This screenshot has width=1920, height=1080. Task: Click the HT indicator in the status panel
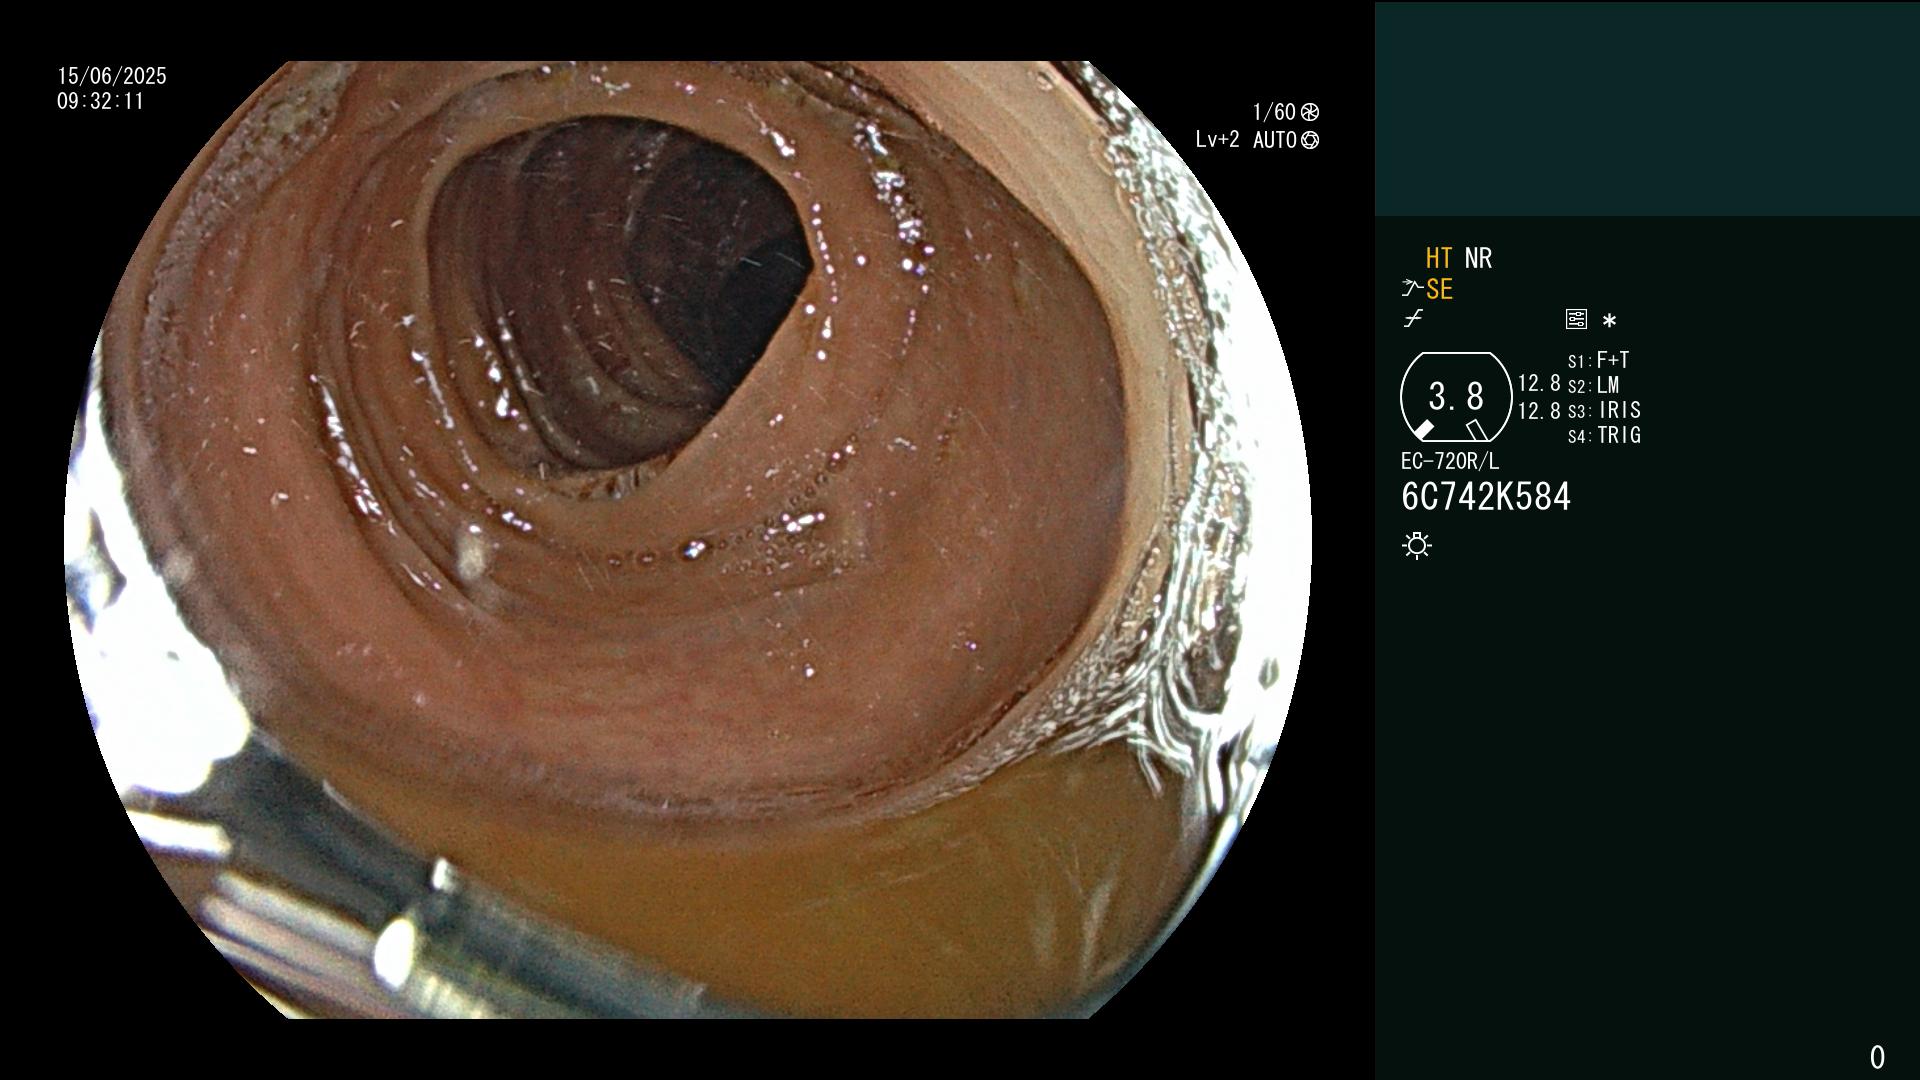(1438, 259)
